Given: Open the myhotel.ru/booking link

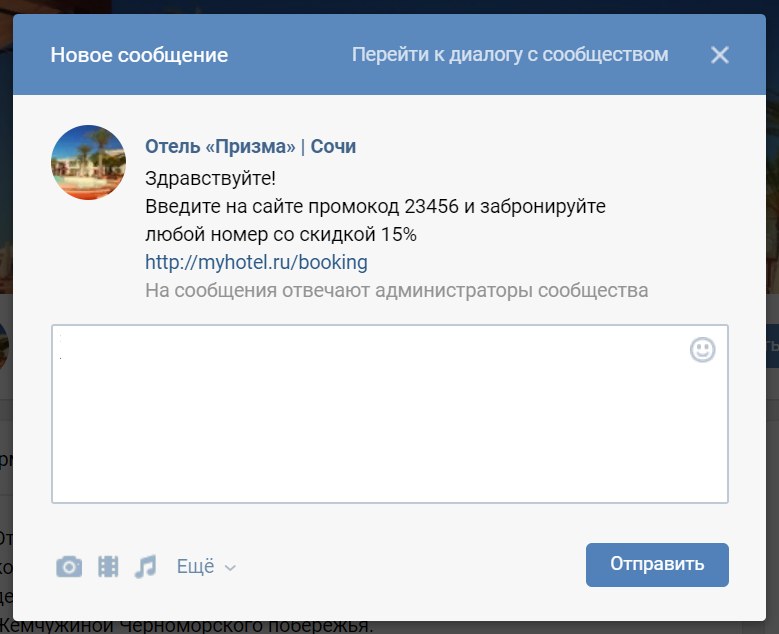Looking at the screenshot, I should (x=256, y=263).
